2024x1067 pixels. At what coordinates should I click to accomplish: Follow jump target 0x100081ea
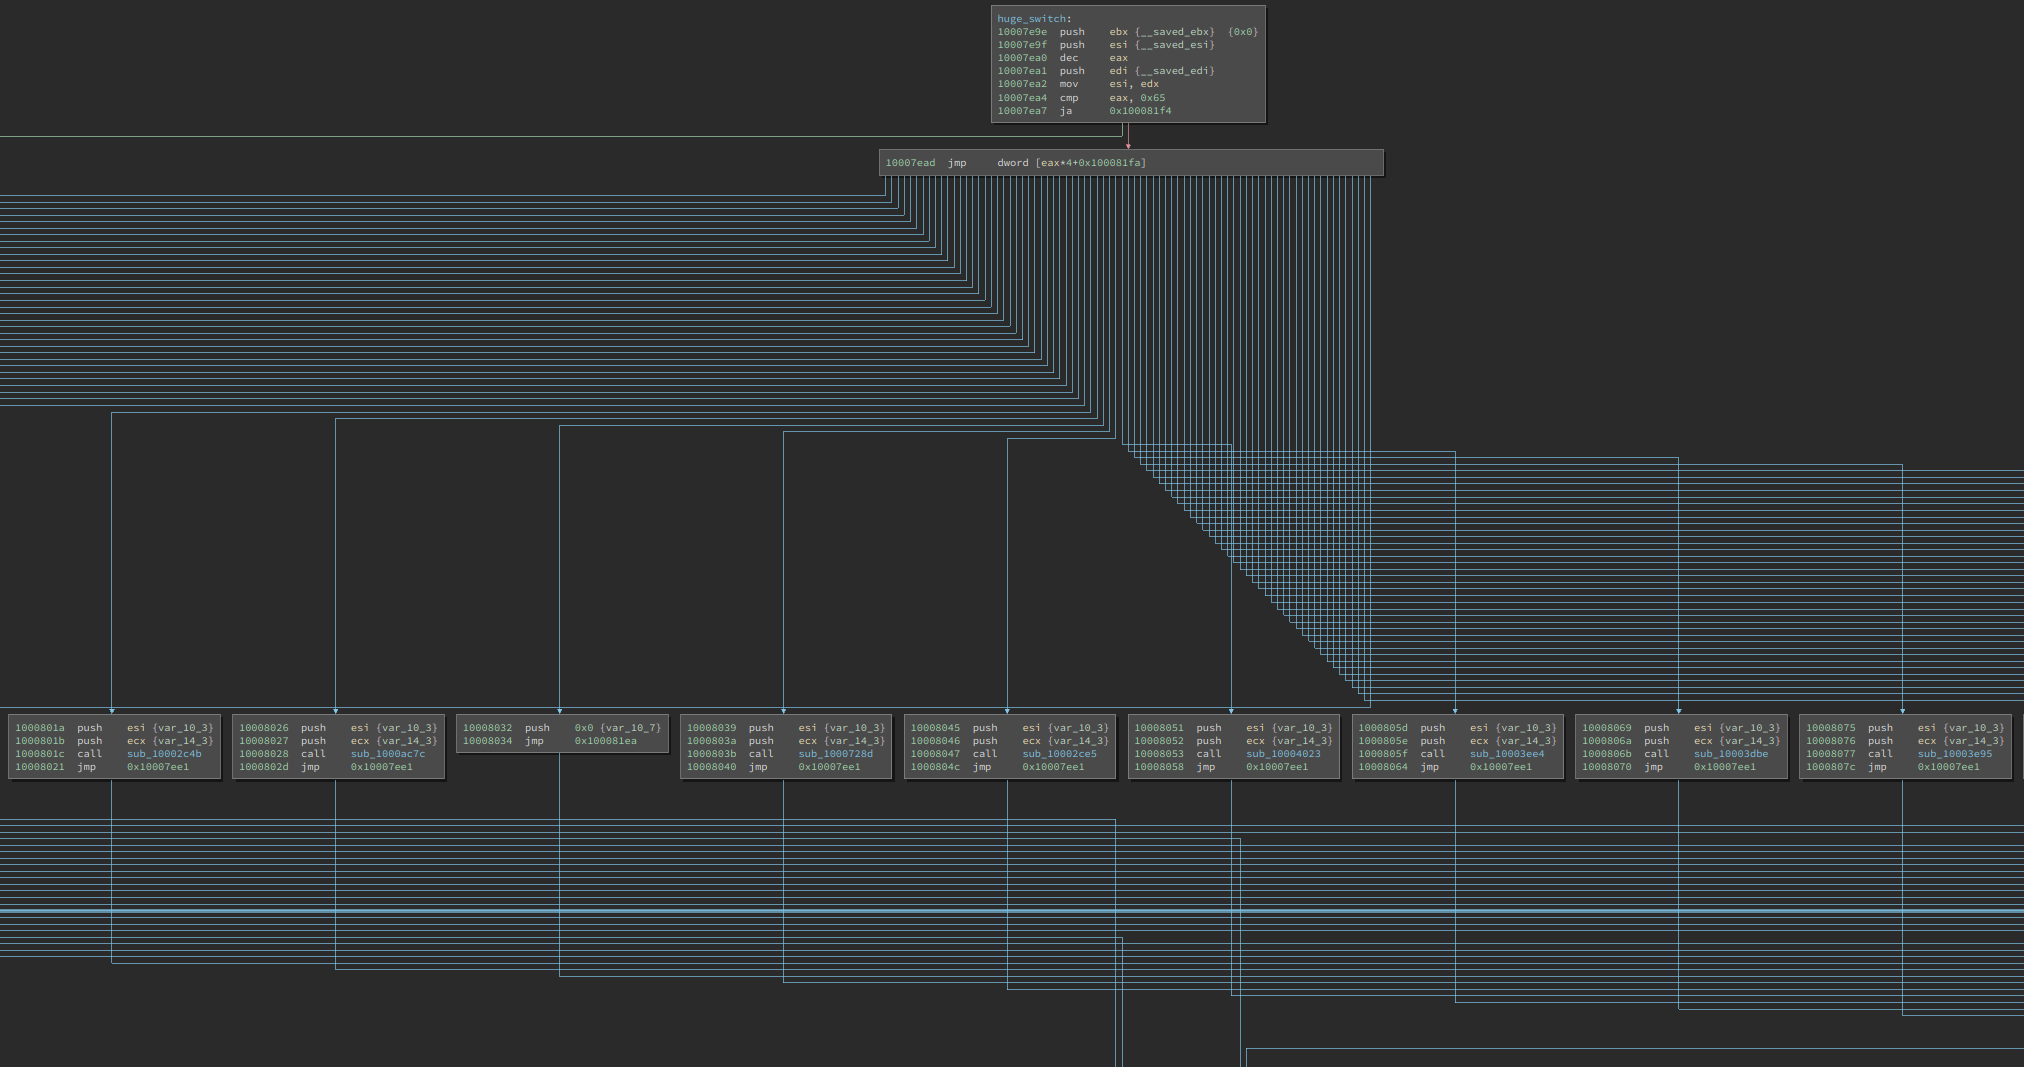(605, 741)
